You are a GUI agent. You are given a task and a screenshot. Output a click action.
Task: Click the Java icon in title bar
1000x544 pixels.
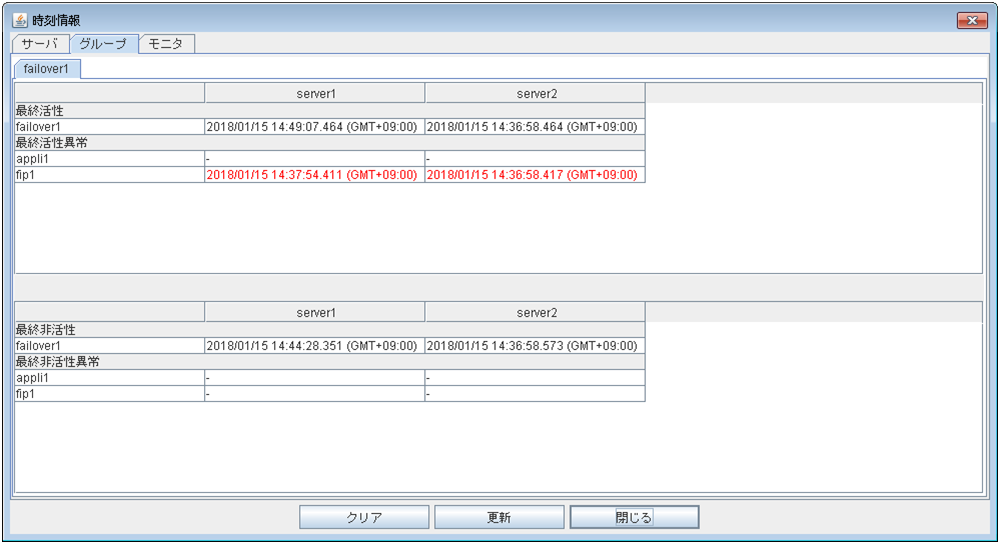pyautogui.click(x=19, y=20)
